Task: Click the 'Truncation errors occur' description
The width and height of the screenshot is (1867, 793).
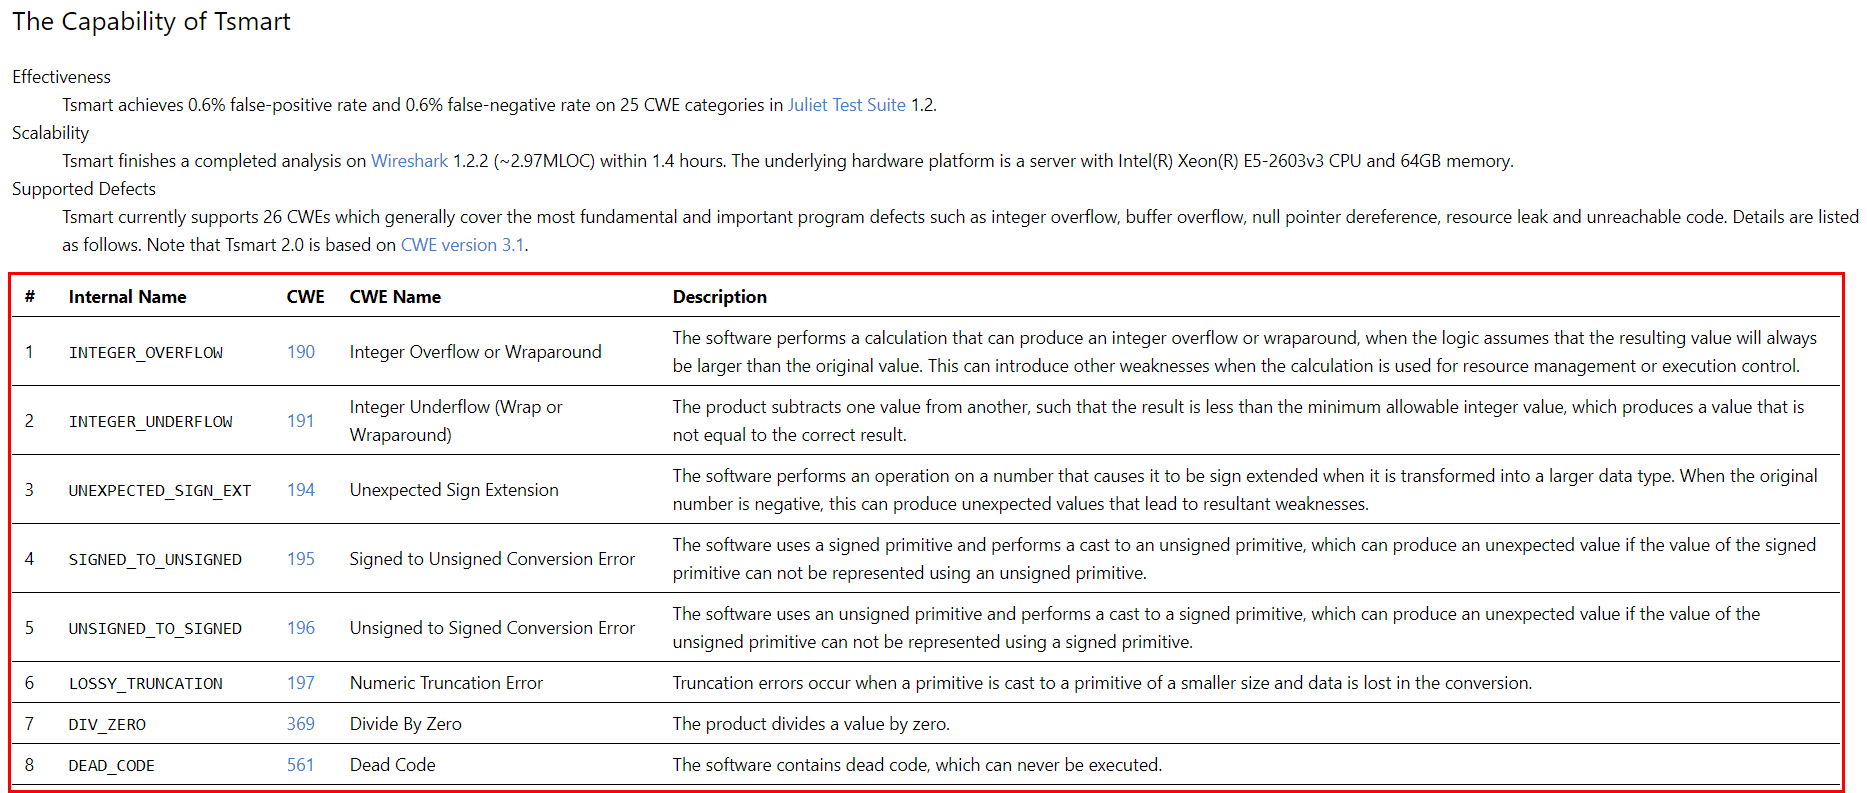Action: (x=1102, y=683)
